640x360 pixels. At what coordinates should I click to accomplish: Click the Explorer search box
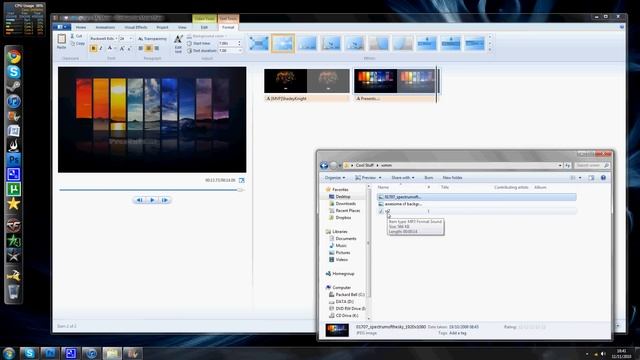click(x=592, y=165)
